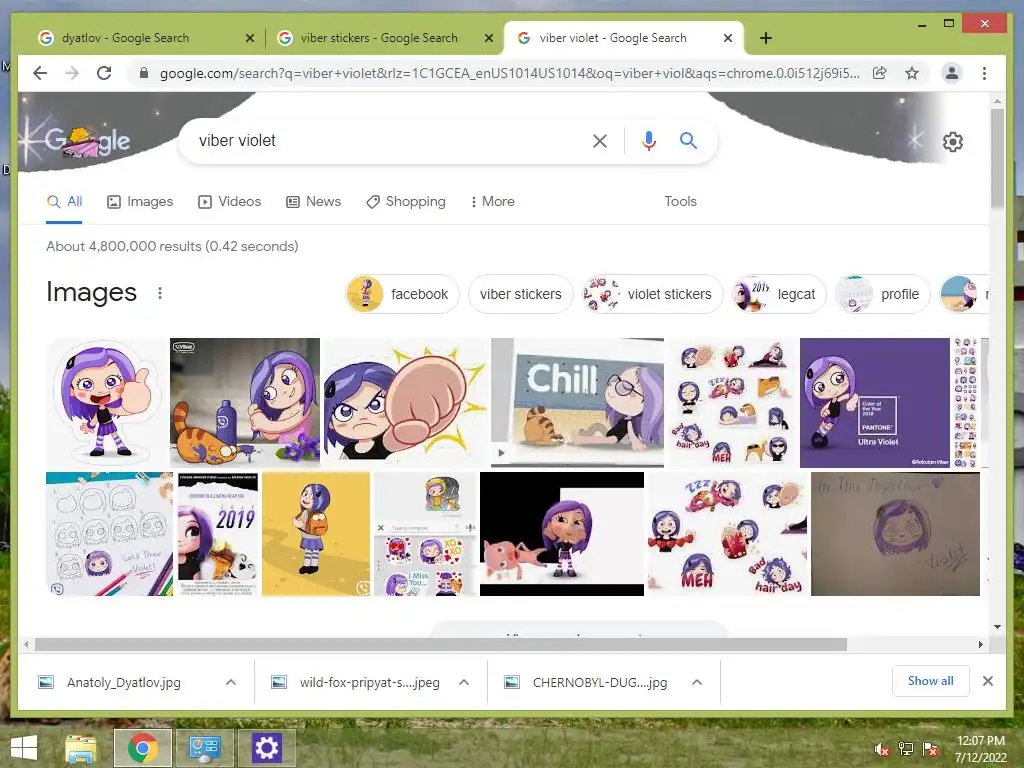Go back to the previous page
This screenshot has height=768, width=1024.
pyautogui.click(x=40, y=73)
